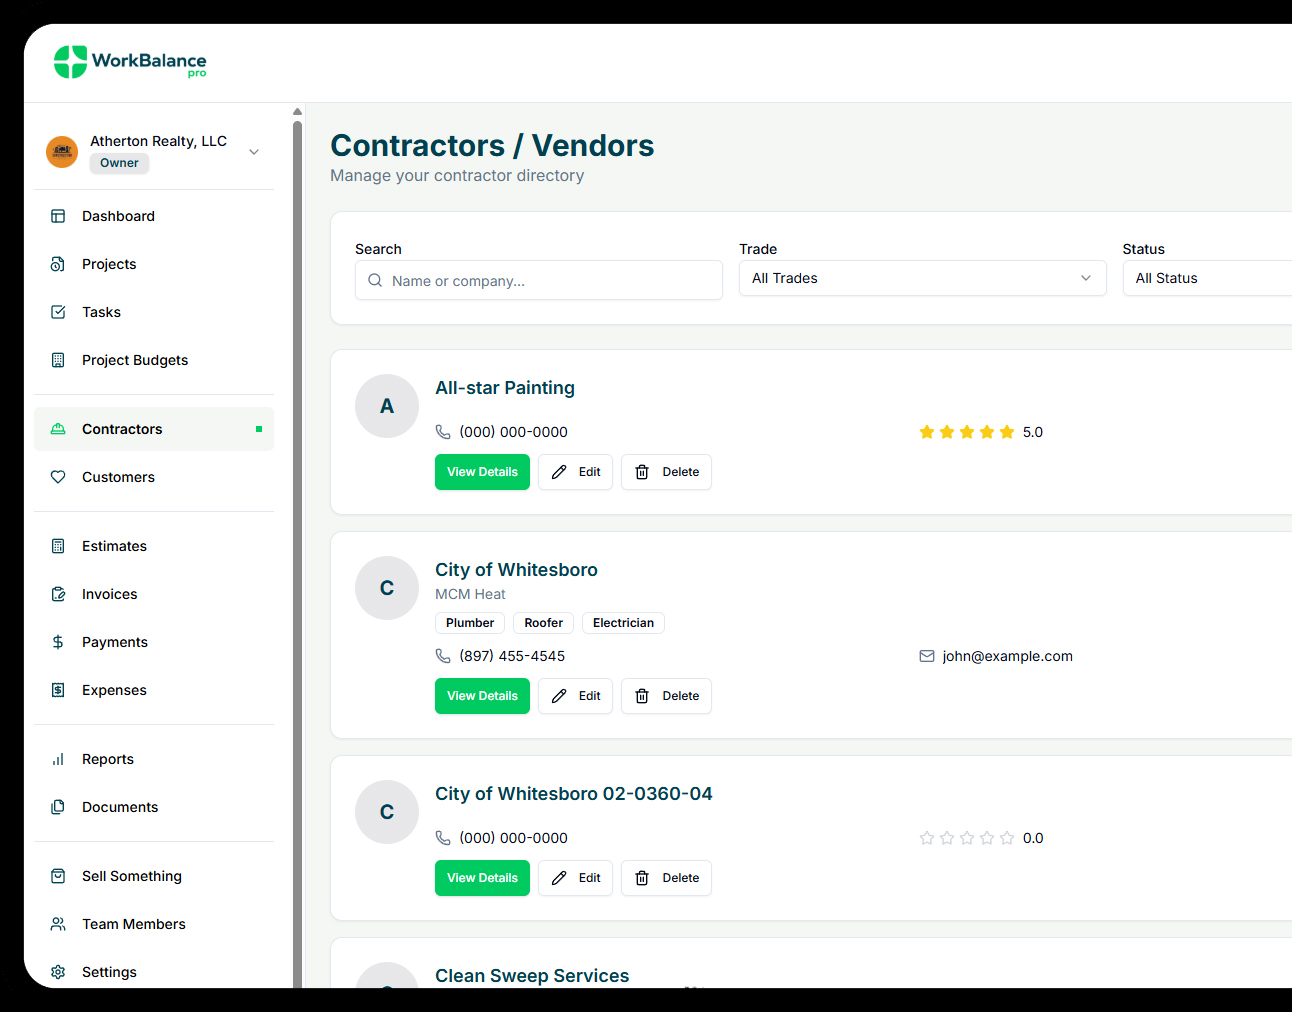Viewport: 1292px width, 1012px height.
Task: View Details for All-star Painting
Action: click(482, 472)
